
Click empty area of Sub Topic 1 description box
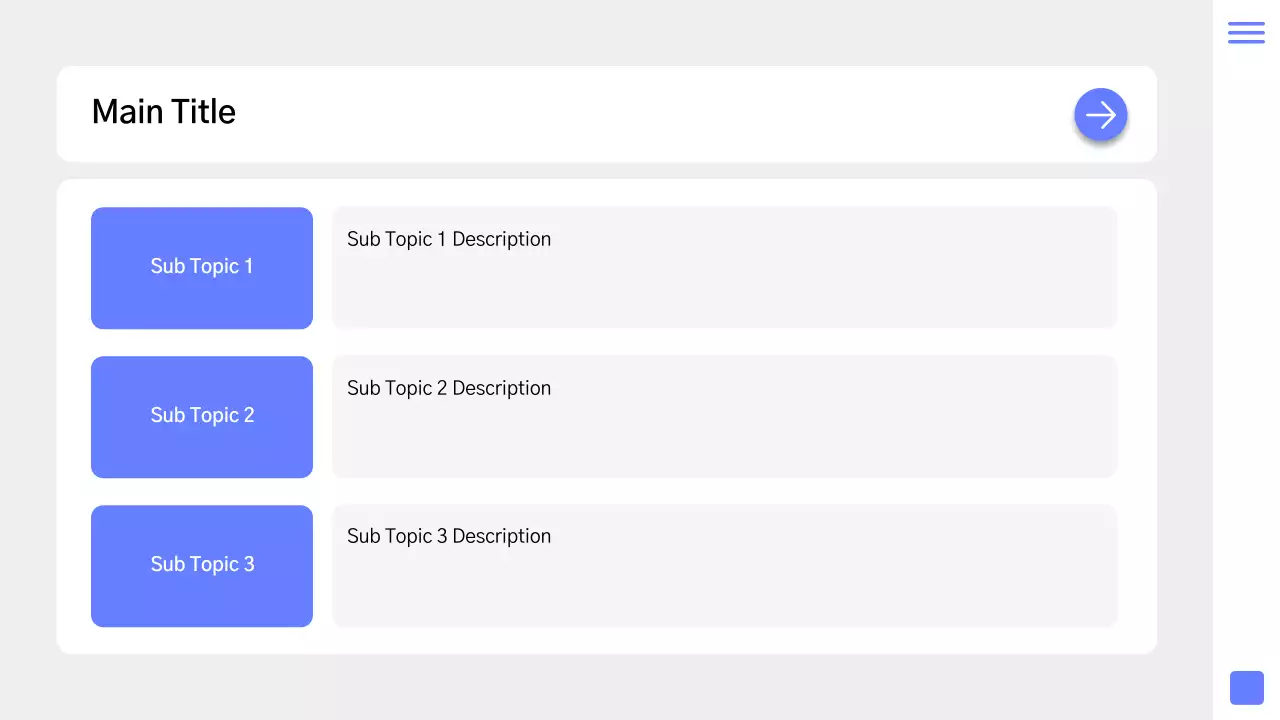click(800, 290)
